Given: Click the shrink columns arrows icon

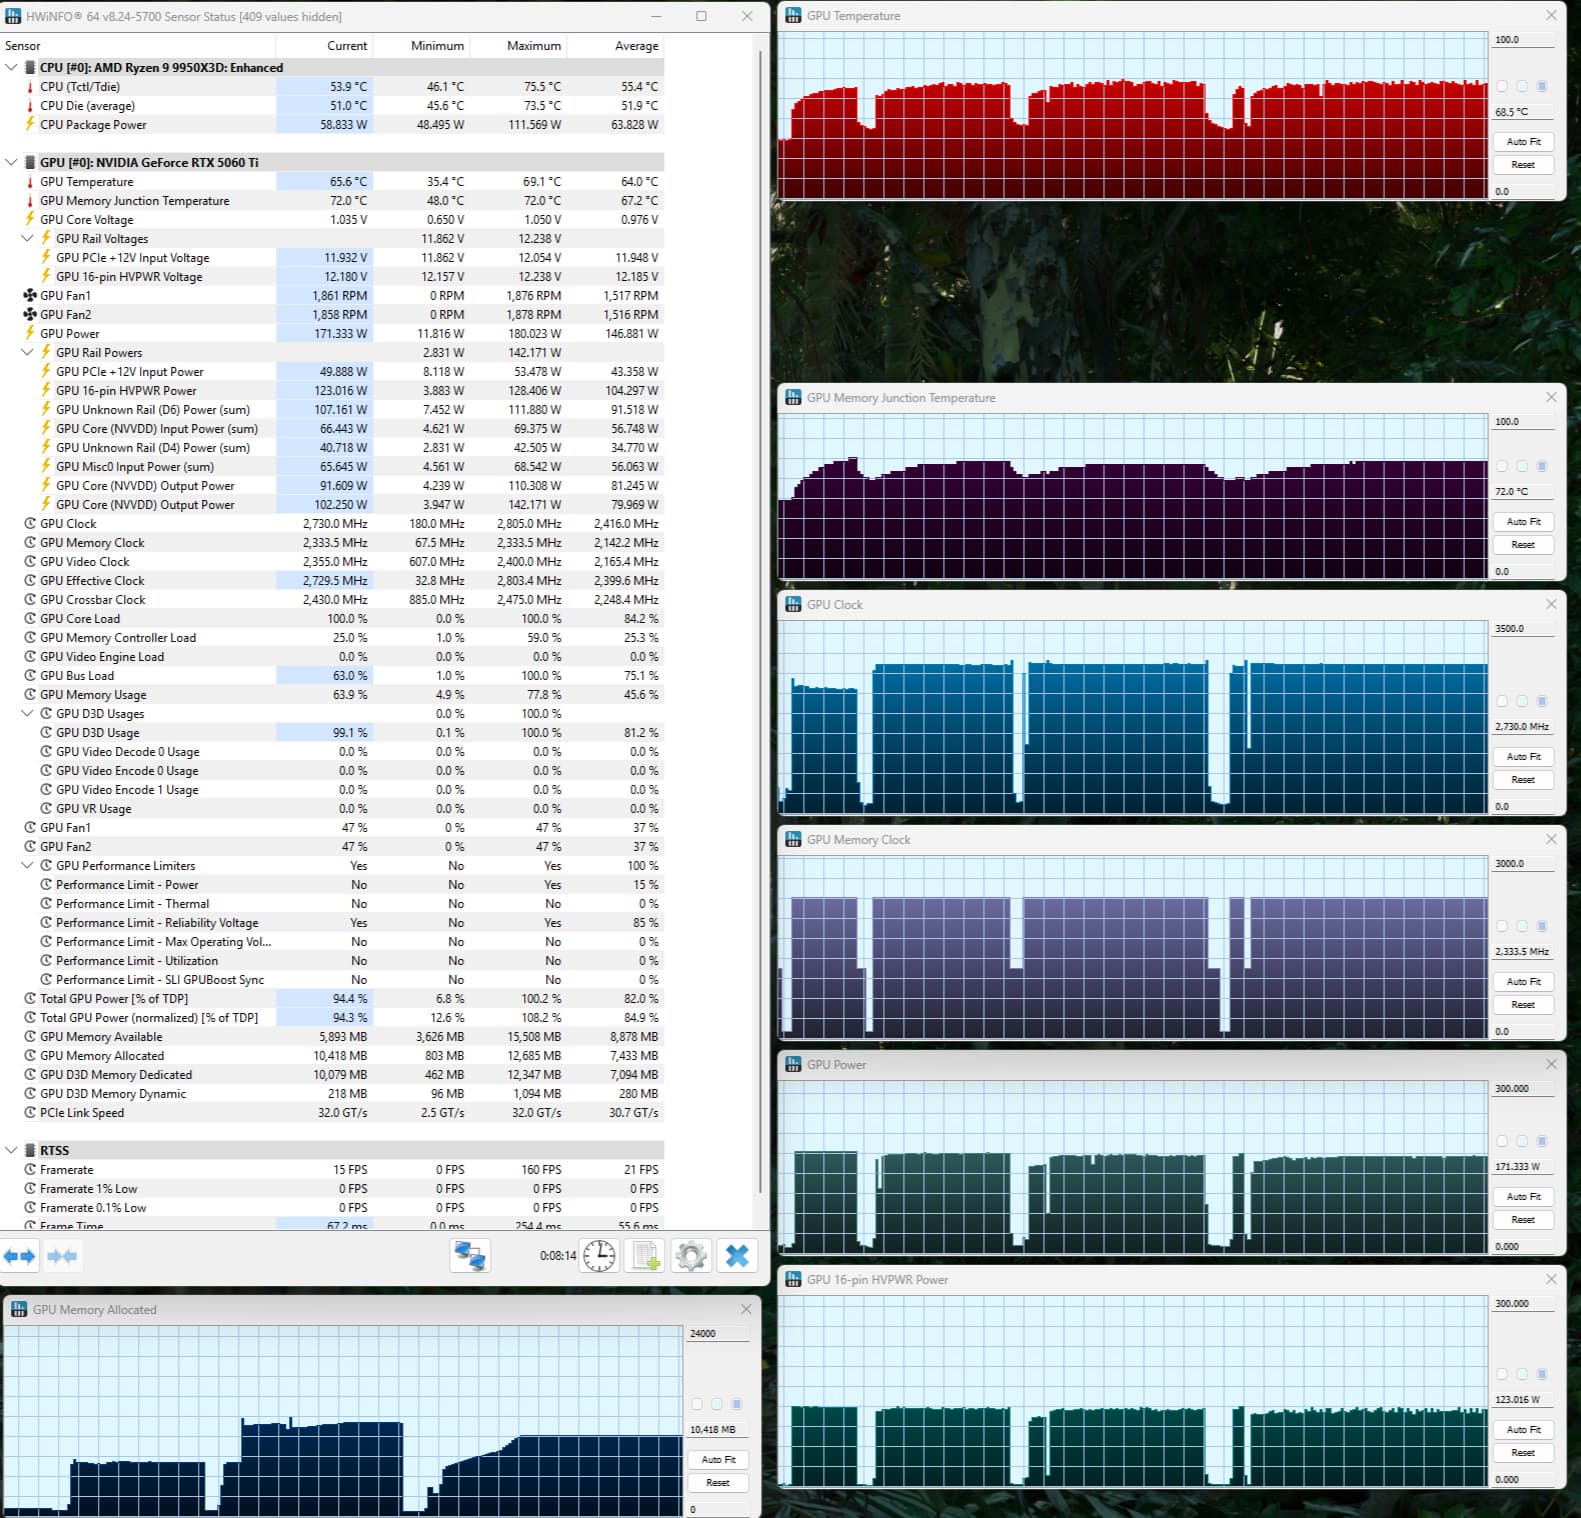Looking at the screenshot, I should pos(62,1256).
